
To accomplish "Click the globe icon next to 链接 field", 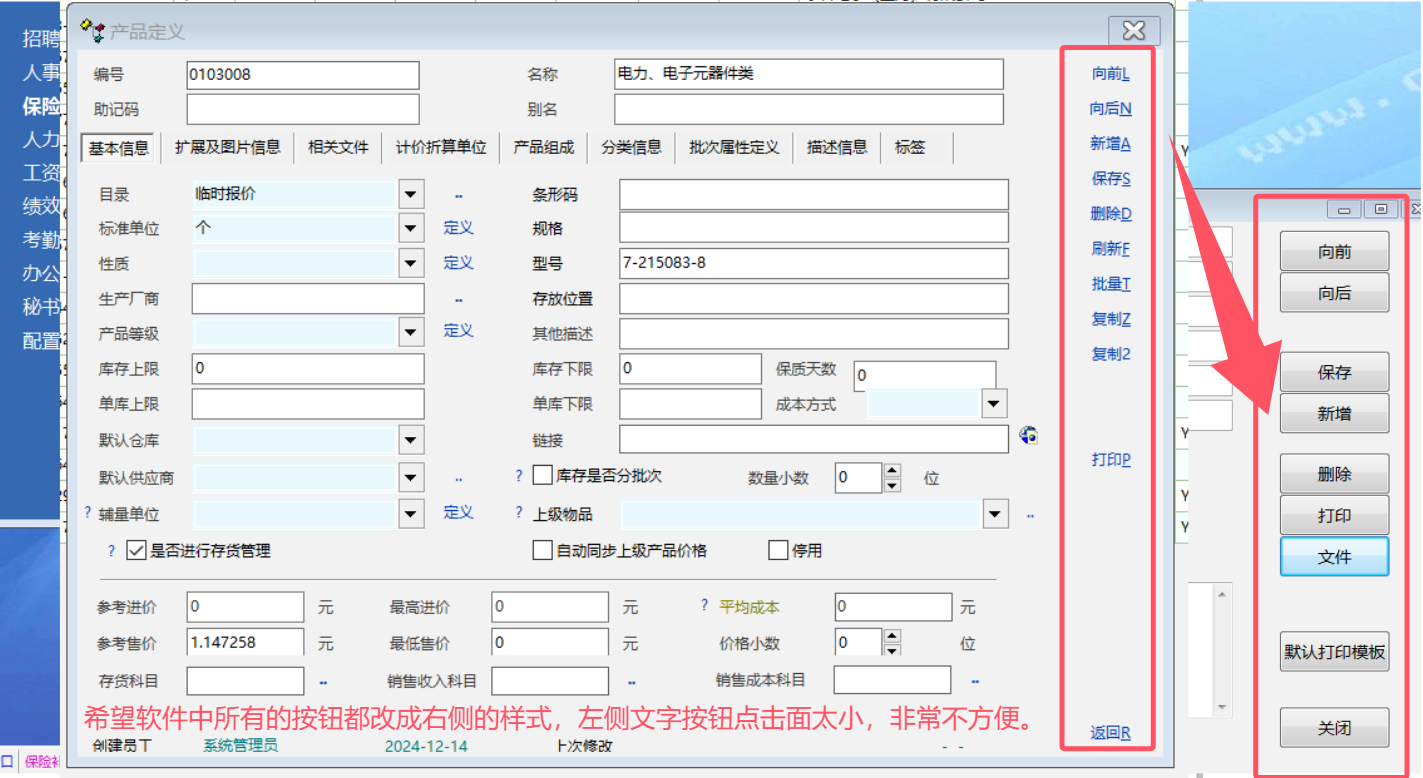I will click(1028, 435).
